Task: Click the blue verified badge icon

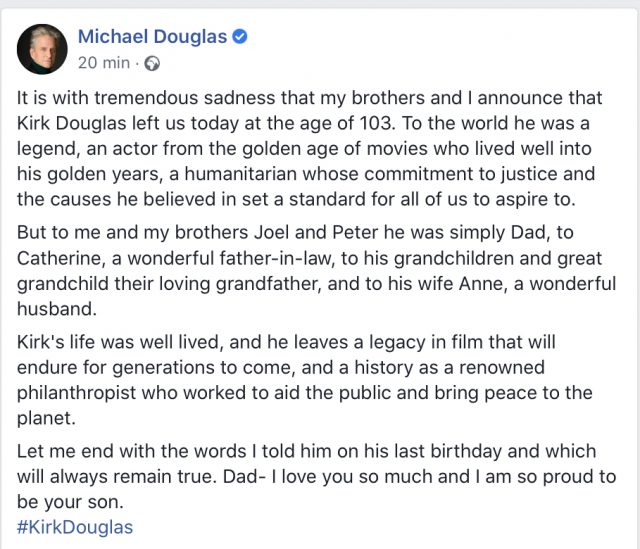Action: [240, 36]
